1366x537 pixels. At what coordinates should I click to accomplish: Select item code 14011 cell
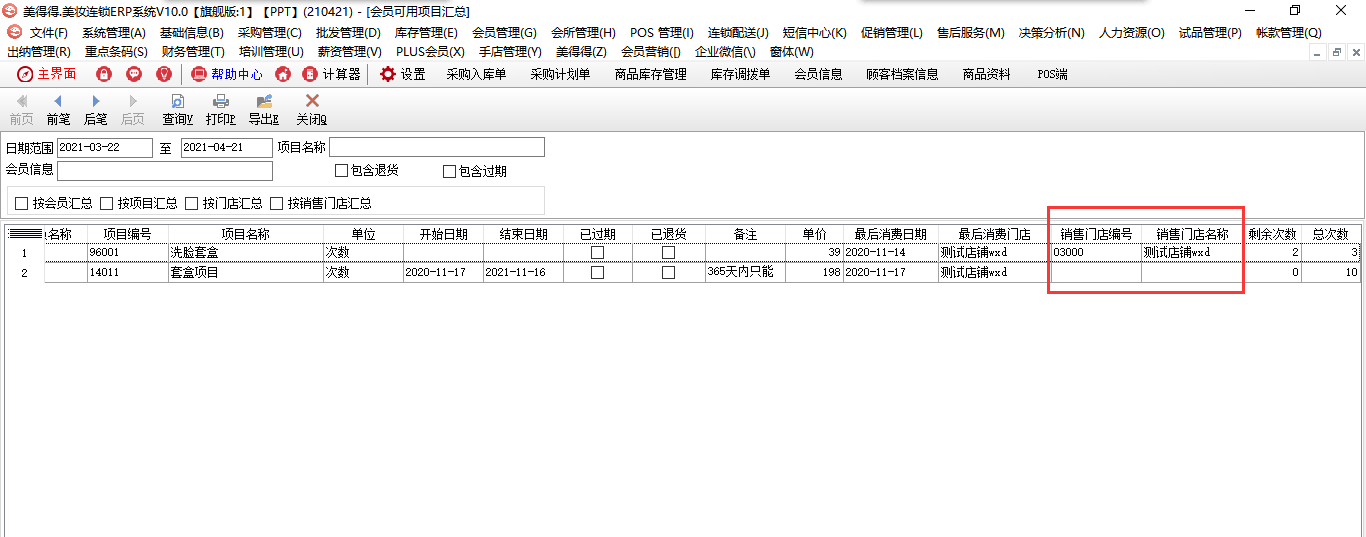coord(127,272)
